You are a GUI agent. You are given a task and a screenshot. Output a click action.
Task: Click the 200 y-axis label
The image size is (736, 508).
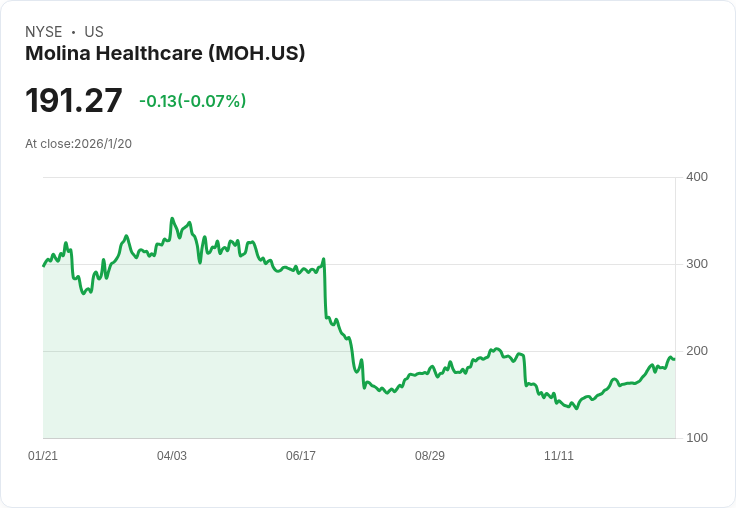coord(697,351)
